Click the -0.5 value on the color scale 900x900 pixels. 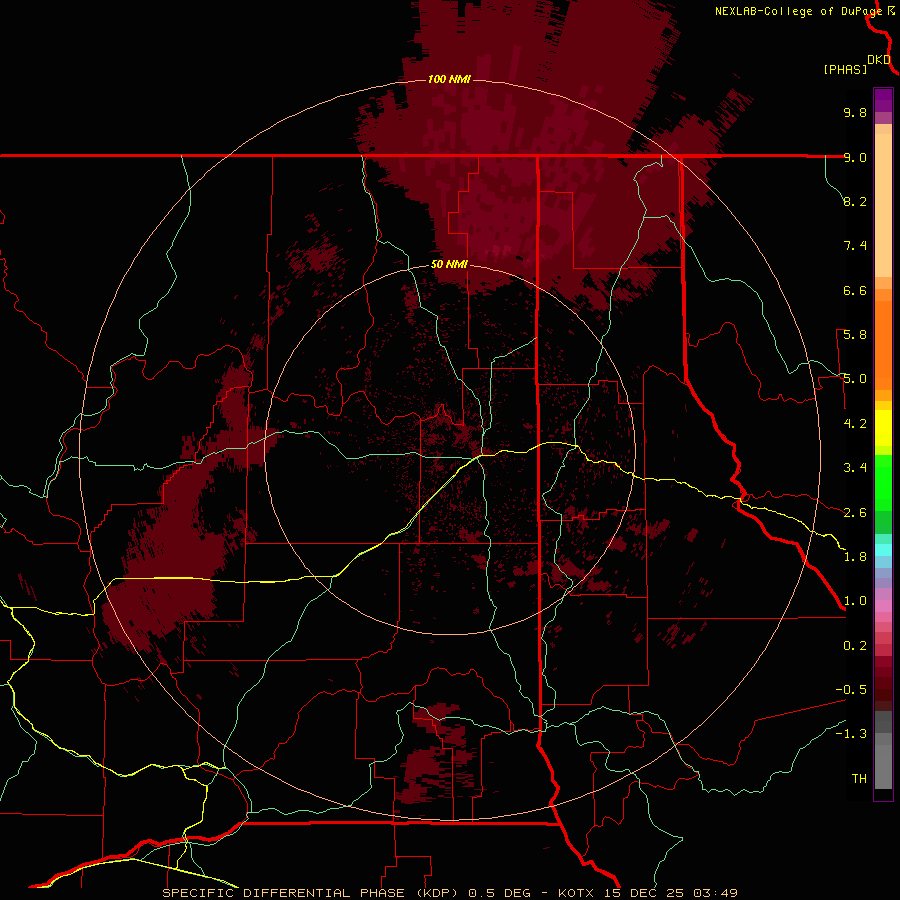pyautogui.click(x=851, y=689)
